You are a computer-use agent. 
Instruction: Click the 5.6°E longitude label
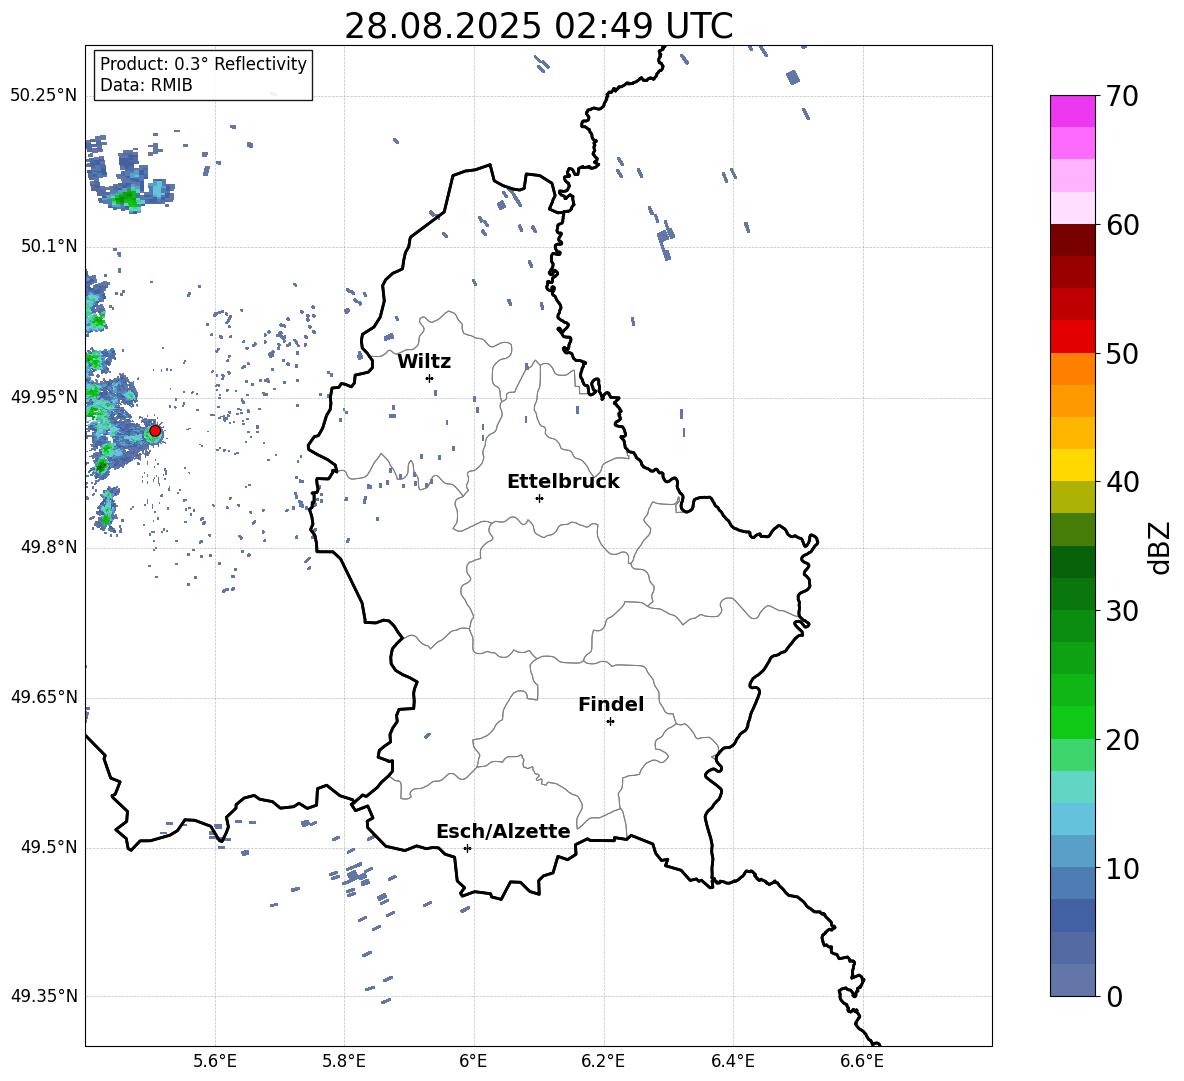point(215,1061)
